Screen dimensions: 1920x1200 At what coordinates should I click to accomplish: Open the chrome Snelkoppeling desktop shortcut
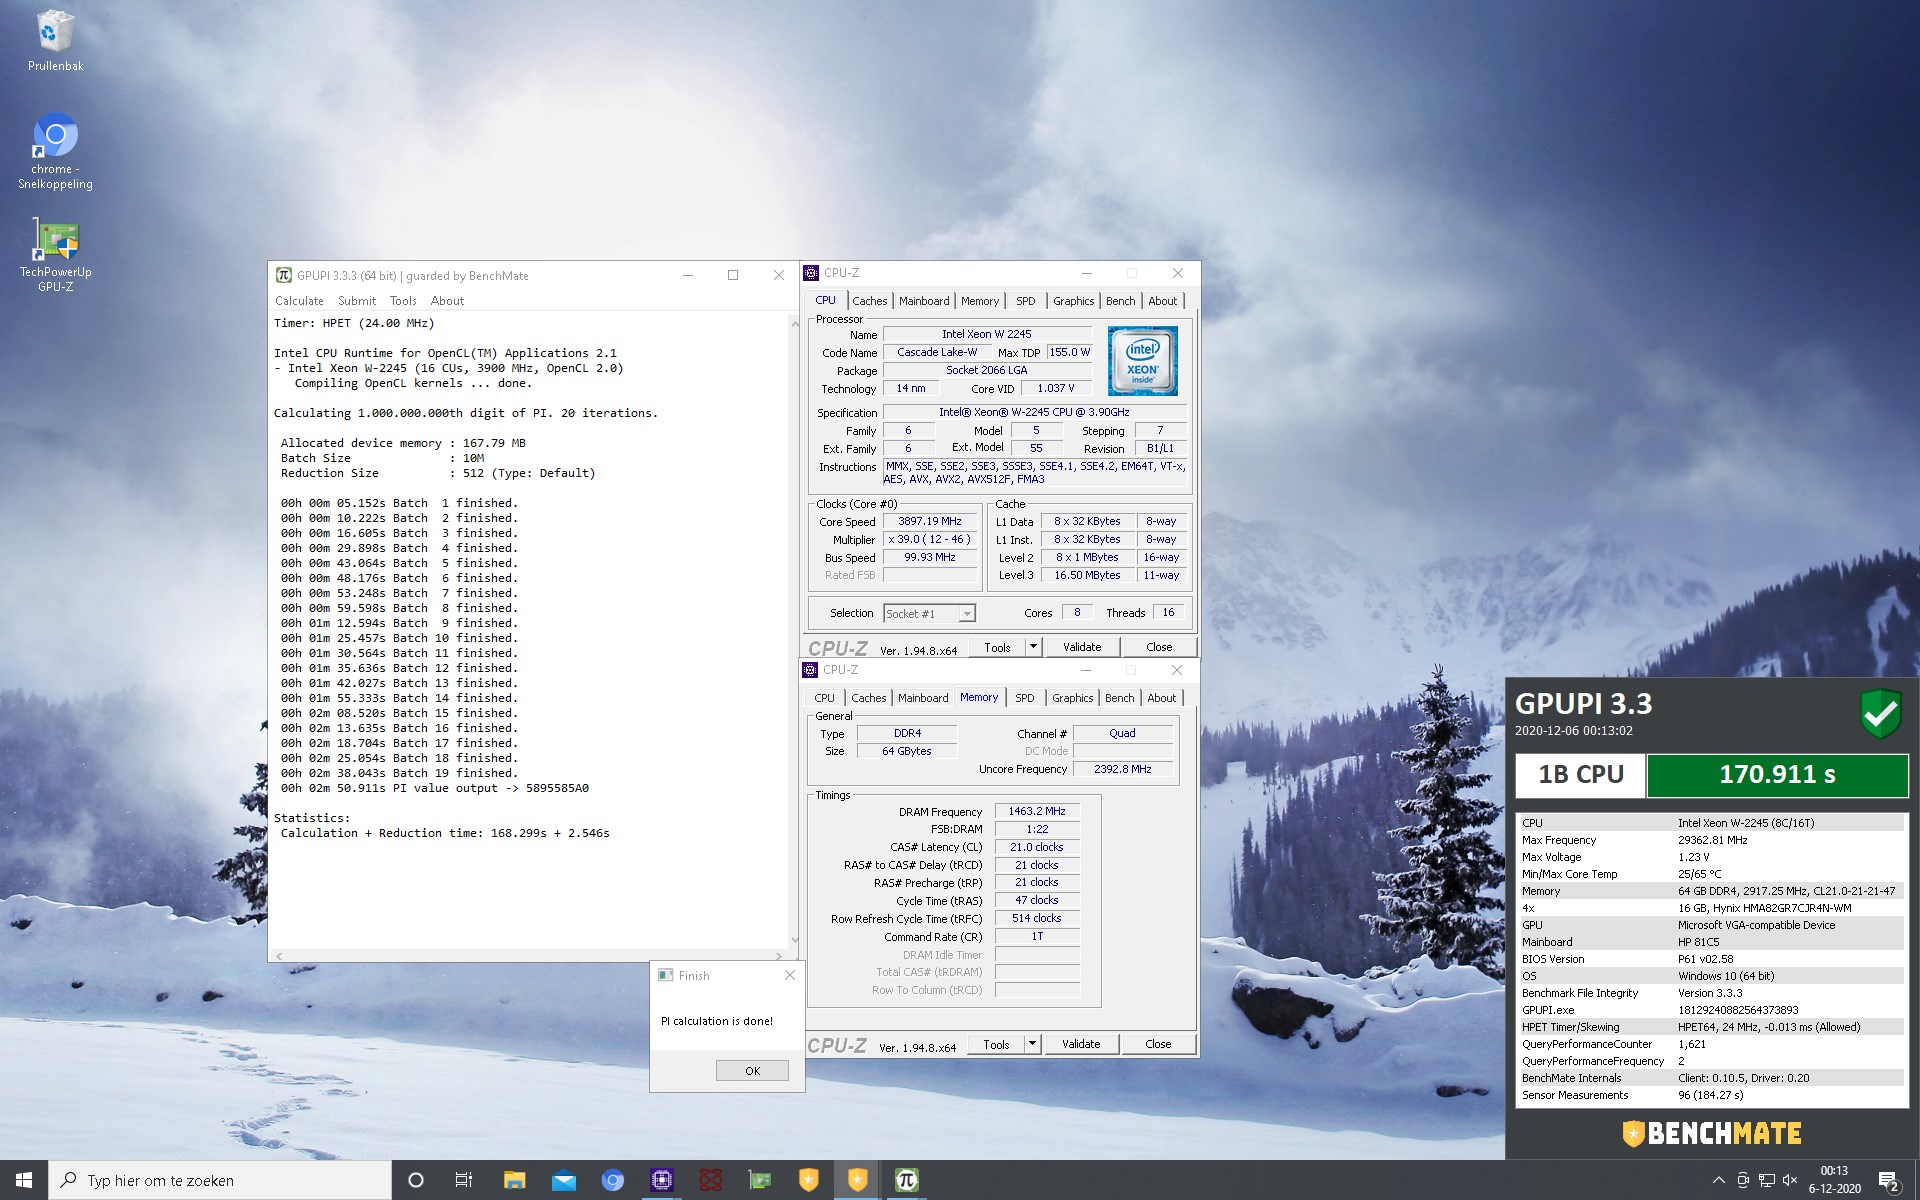pyautogui.click(x=55, y=152)
